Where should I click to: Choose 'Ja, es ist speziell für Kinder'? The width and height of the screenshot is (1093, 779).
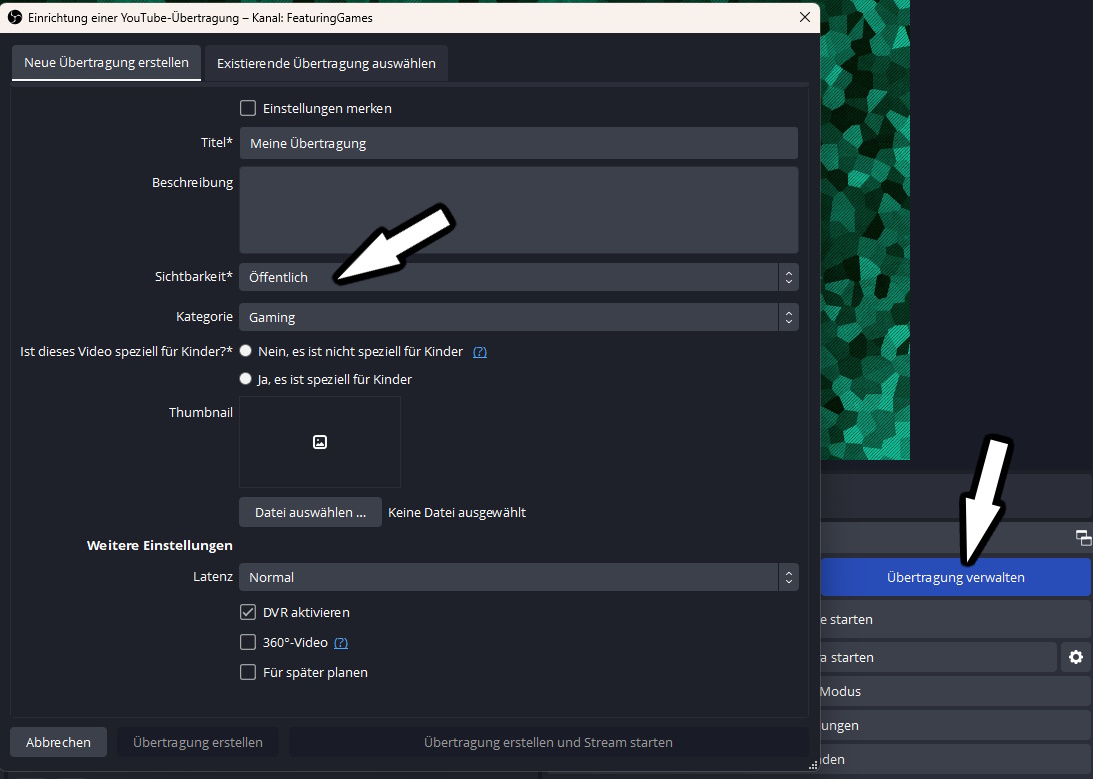coord(245,379)
